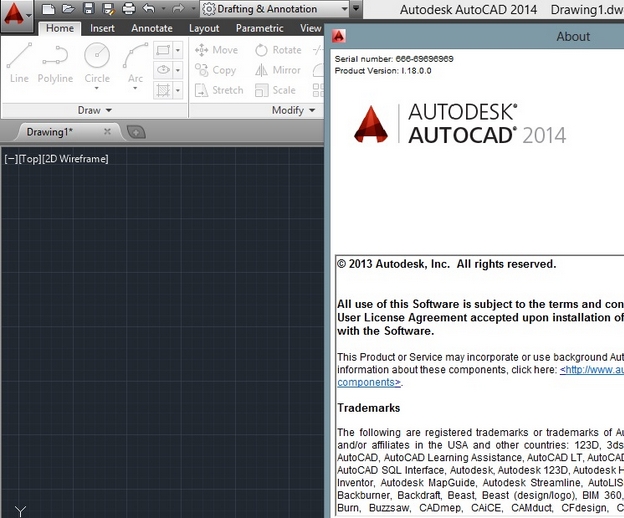
Task: Expand the Modify panel
Action: click(x=293, y=110)
